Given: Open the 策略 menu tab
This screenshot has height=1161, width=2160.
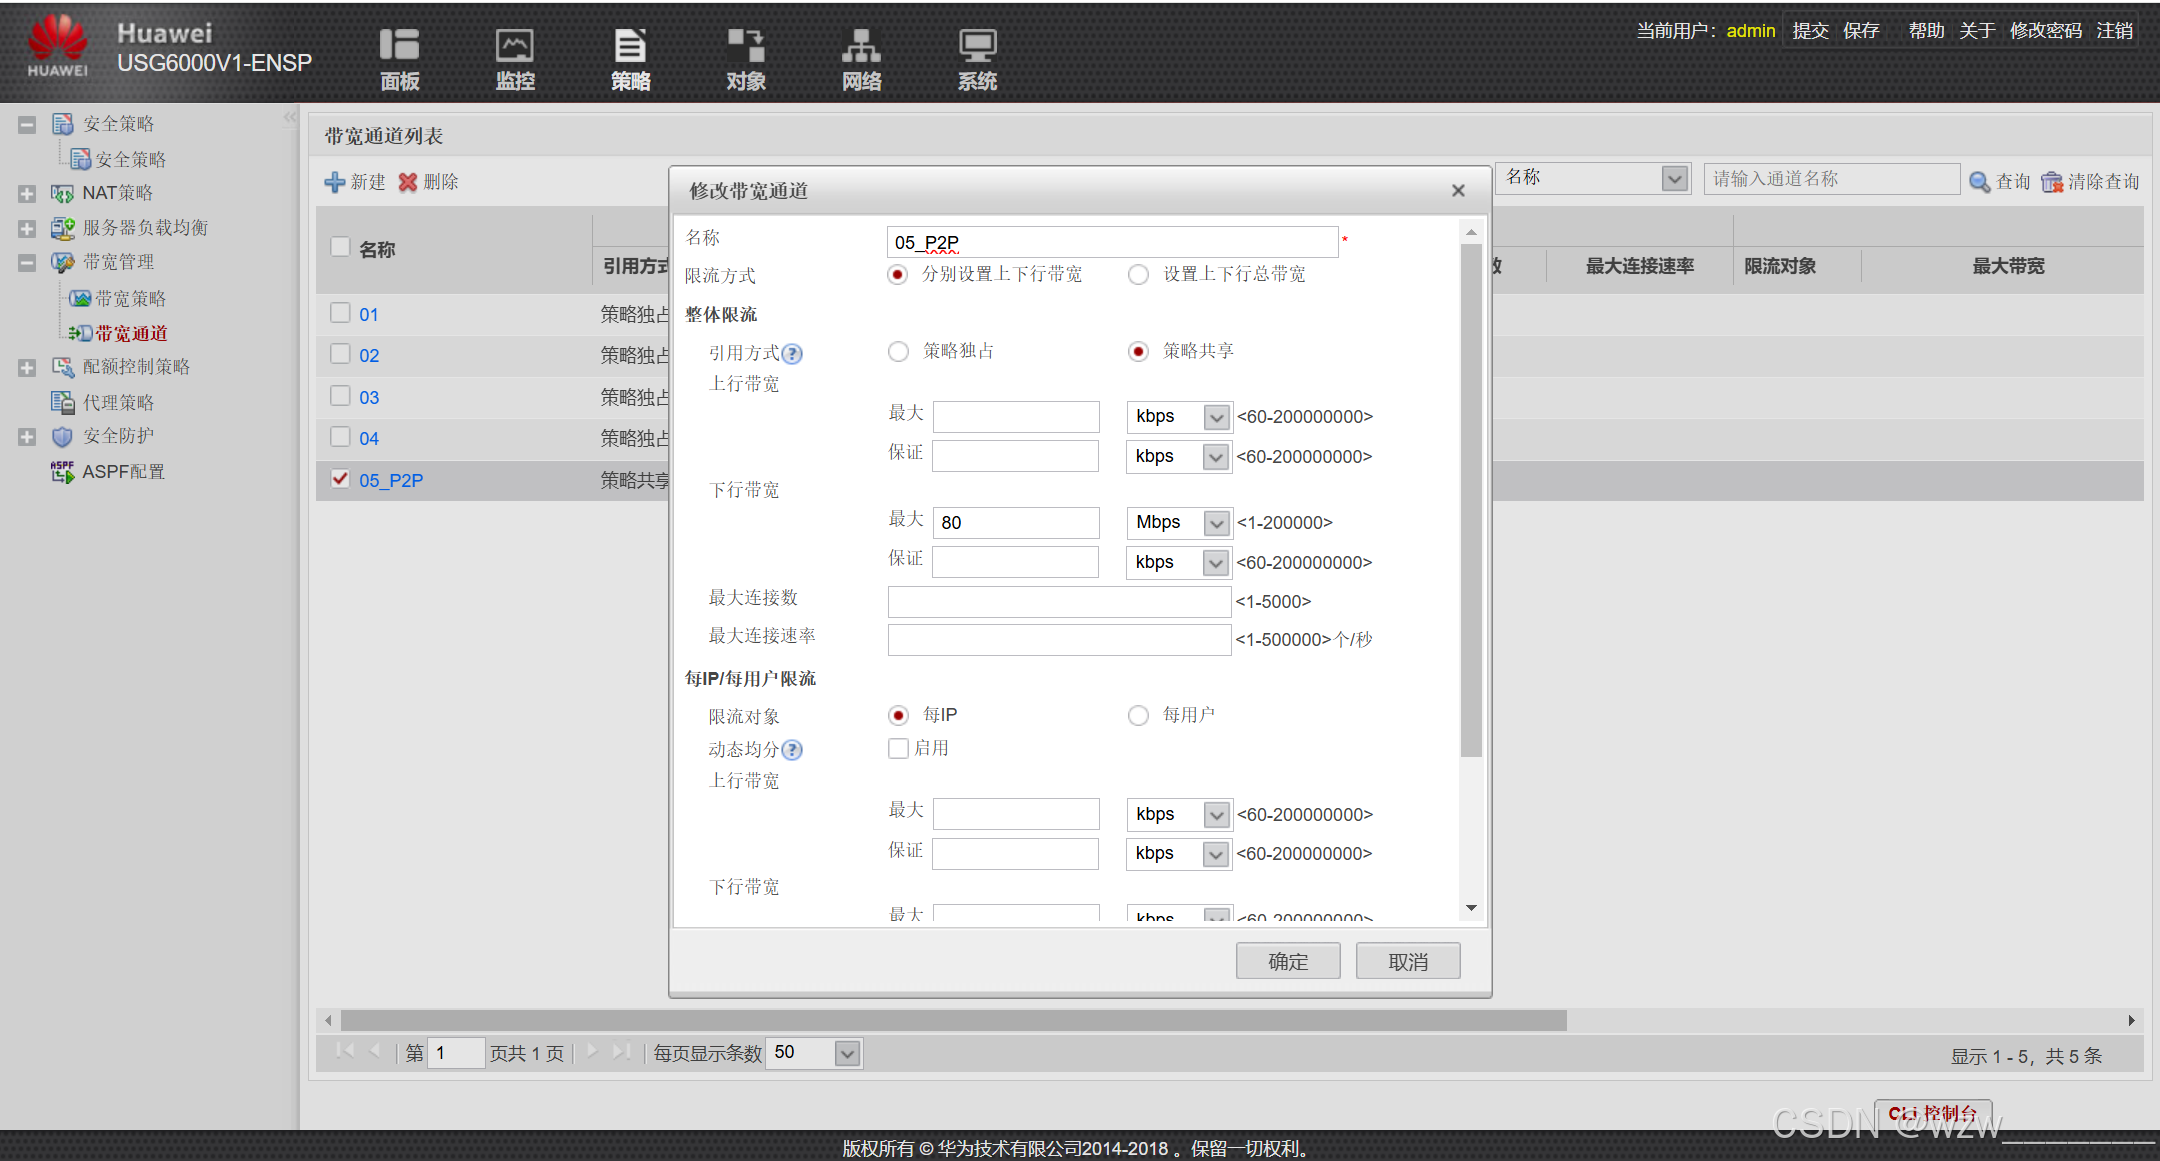Looking at the screenshot, I should (630, 58).
